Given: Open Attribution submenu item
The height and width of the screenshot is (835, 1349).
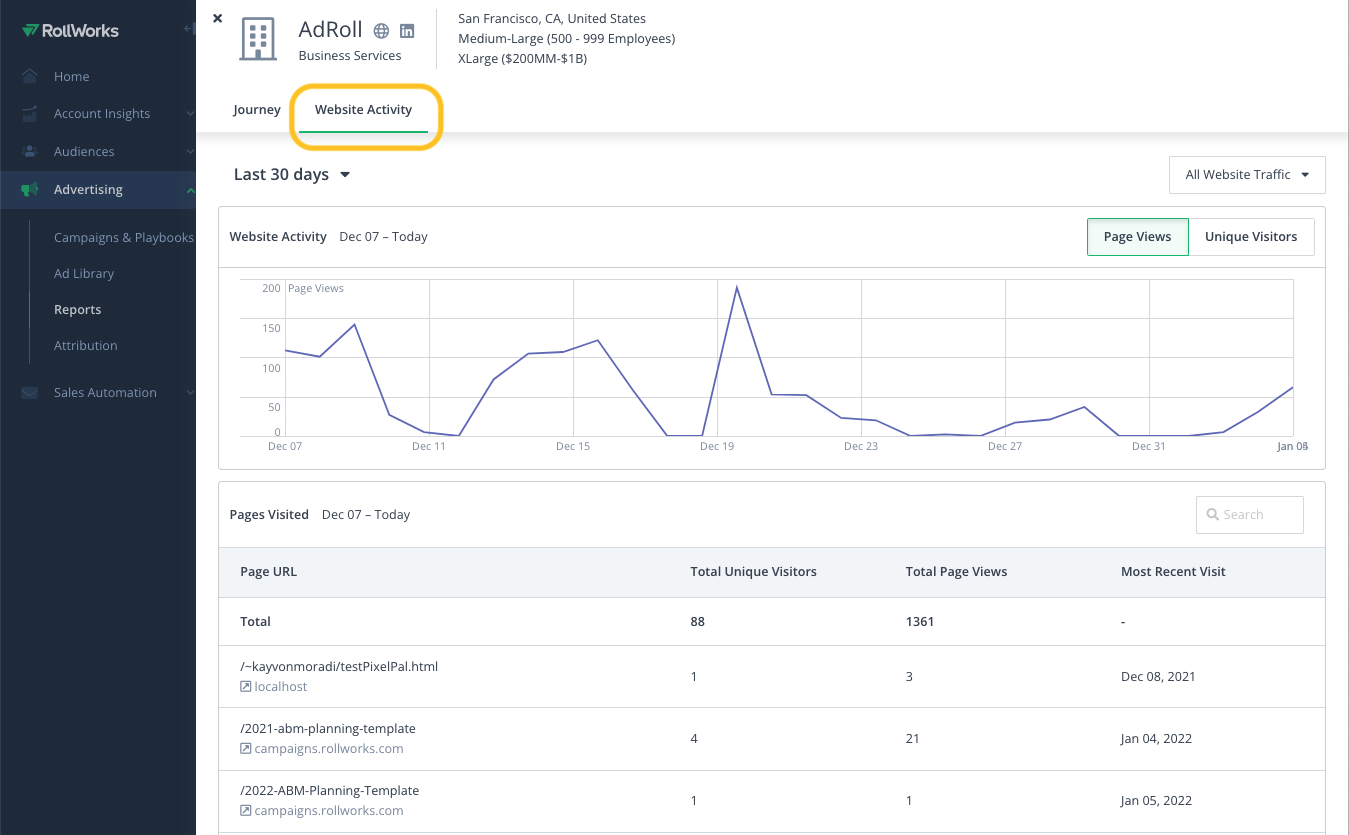Looking at the screenshot, I should pos(86,346).
